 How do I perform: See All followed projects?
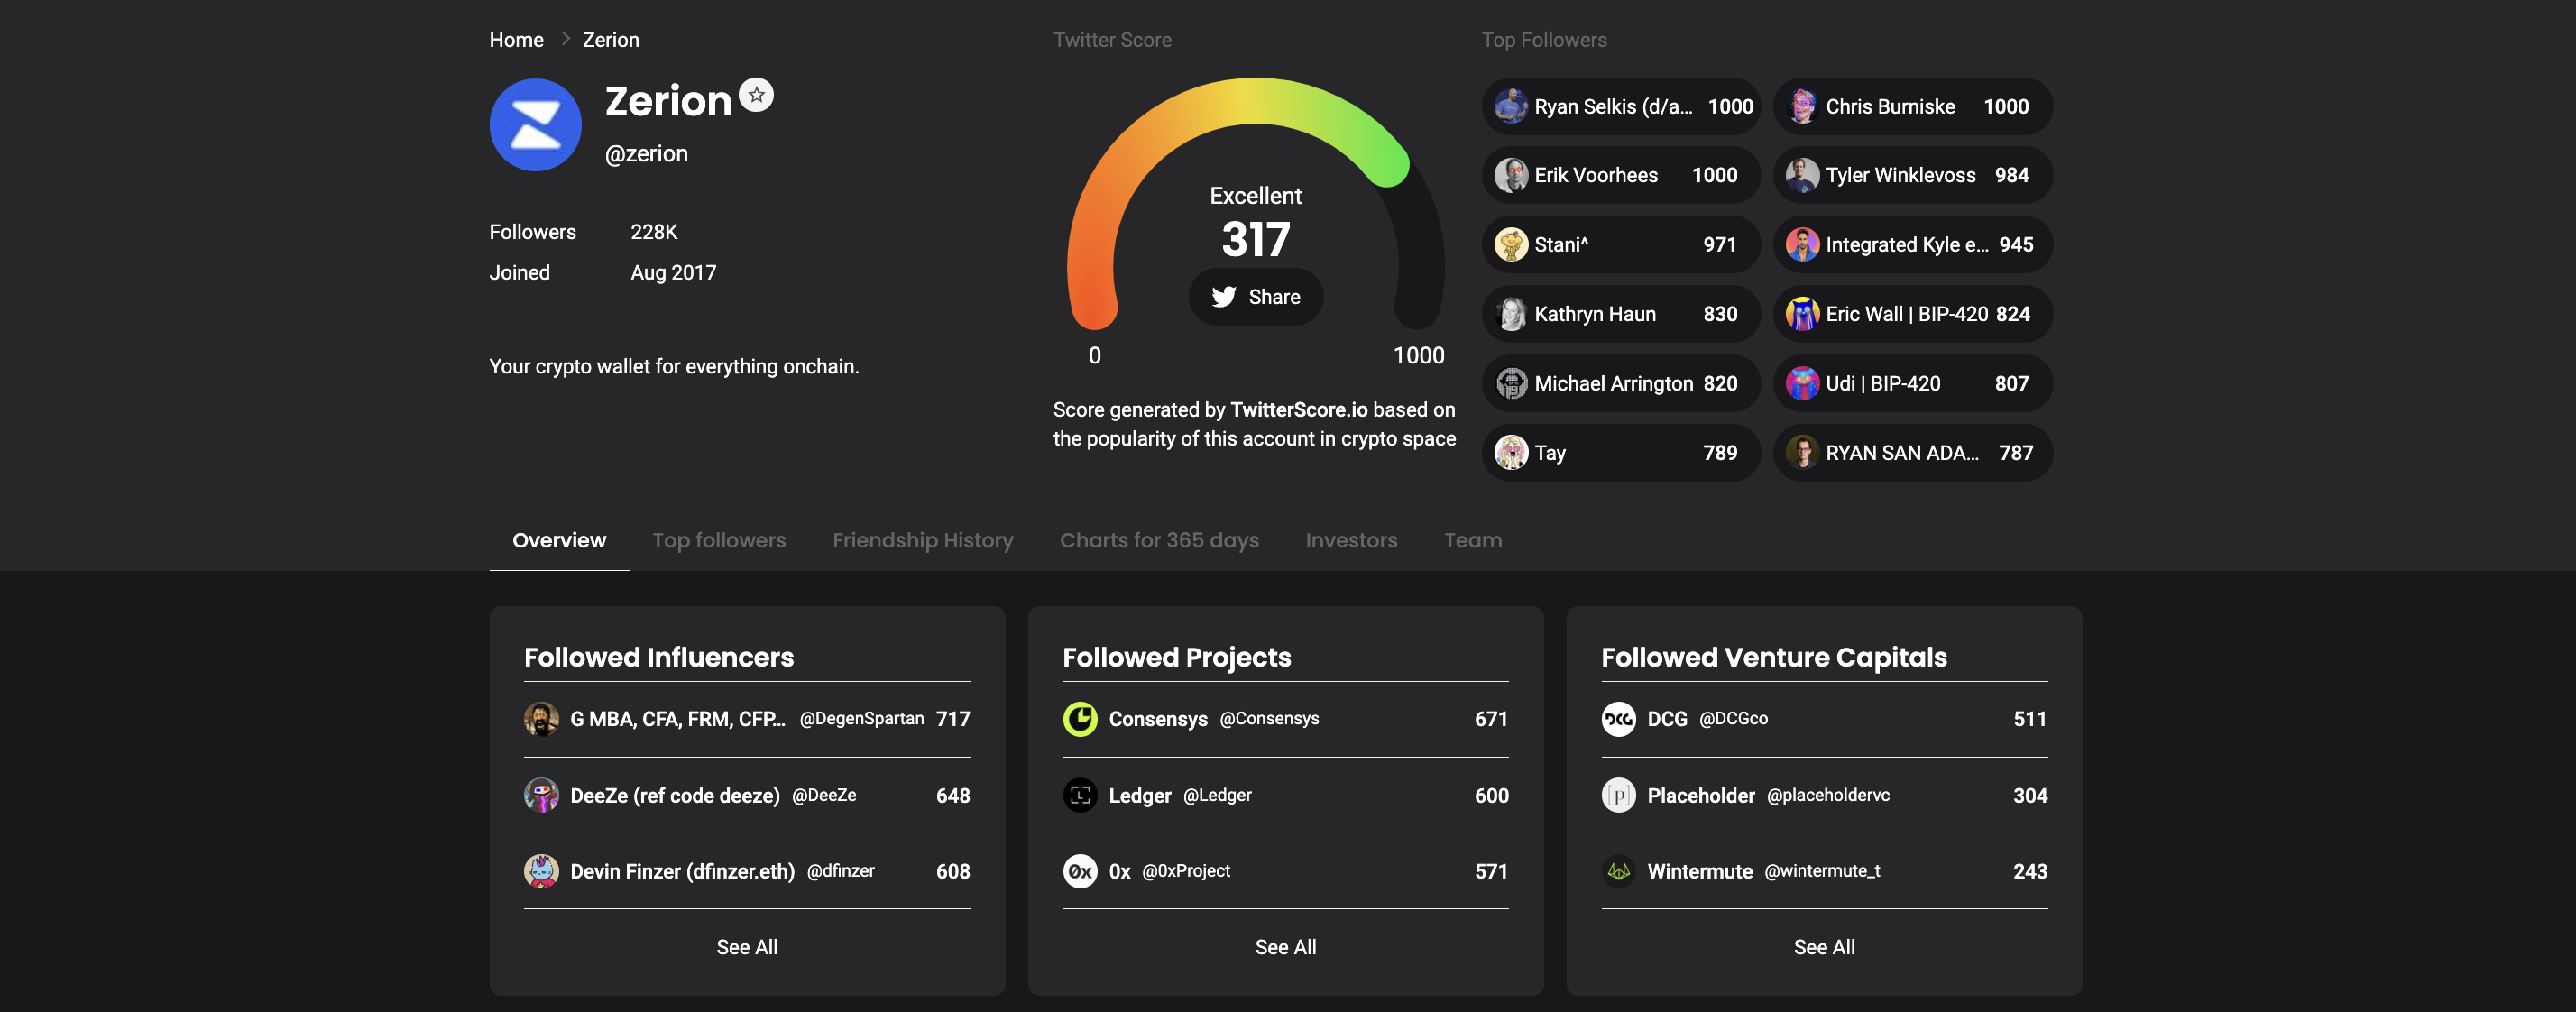click(x=1286, y=947)
